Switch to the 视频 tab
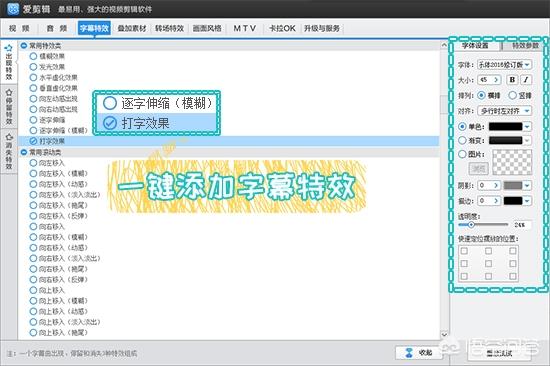550x366 pixels. 19,28
